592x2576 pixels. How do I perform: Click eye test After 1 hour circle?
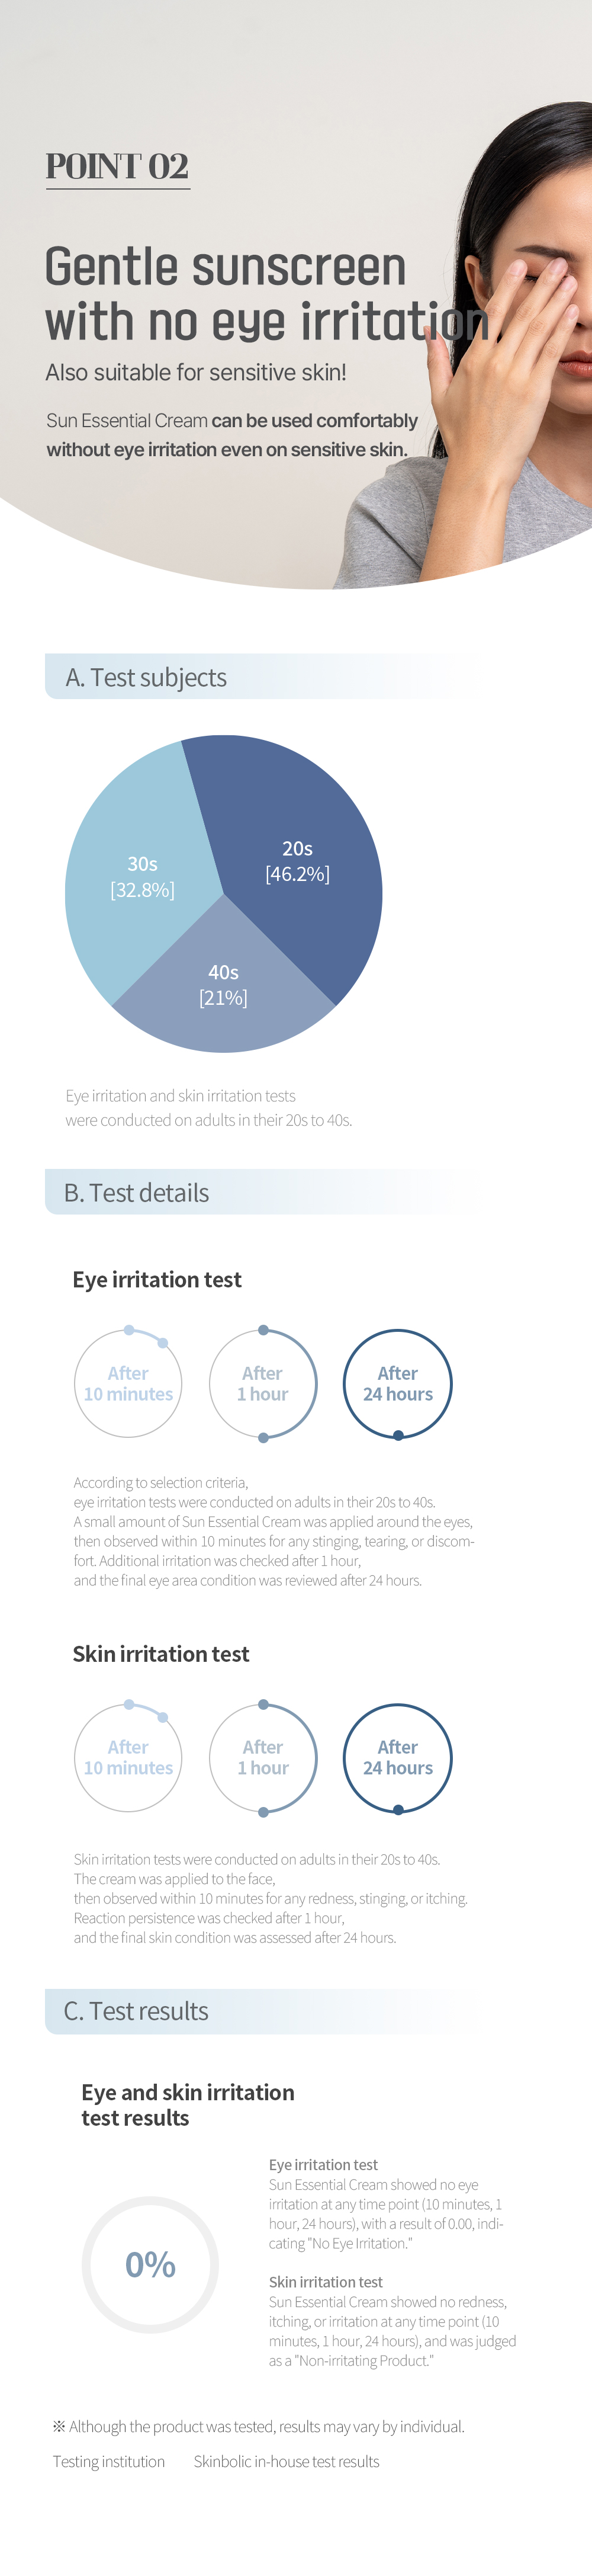[263, 1384]
